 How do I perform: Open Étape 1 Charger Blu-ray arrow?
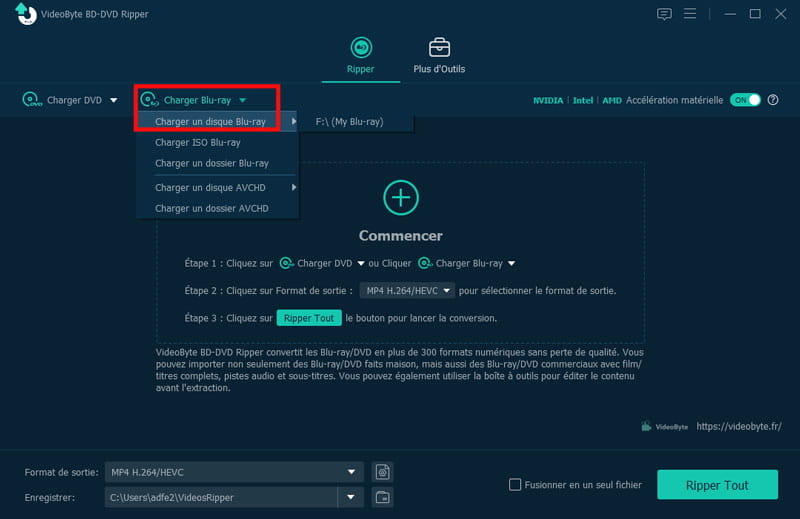[x=511, y=263]
